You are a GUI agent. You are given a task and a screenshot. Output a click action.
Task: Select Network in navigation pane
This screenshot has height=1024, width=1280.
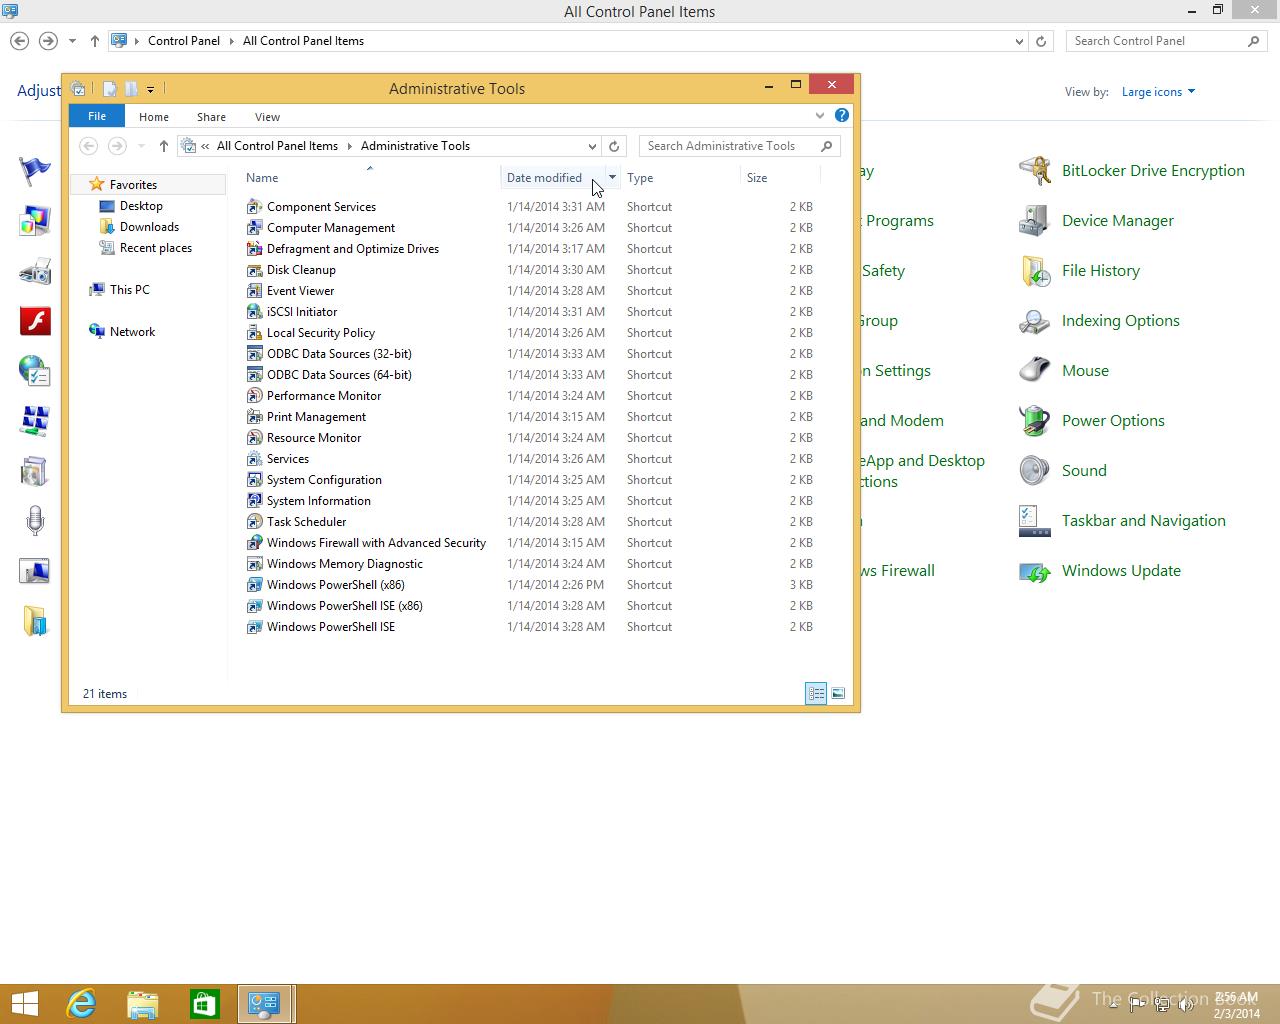point(132,332)
